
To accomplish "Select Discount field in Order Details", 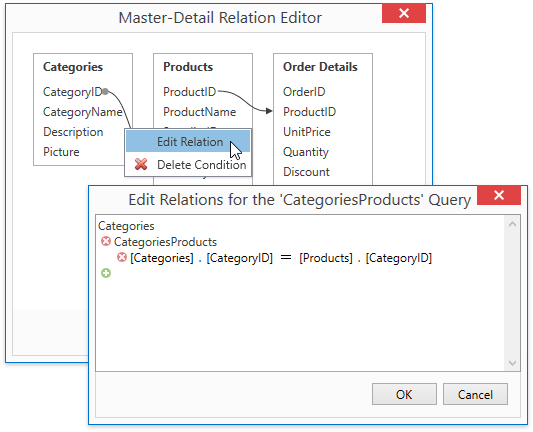I will coord(306,172).
